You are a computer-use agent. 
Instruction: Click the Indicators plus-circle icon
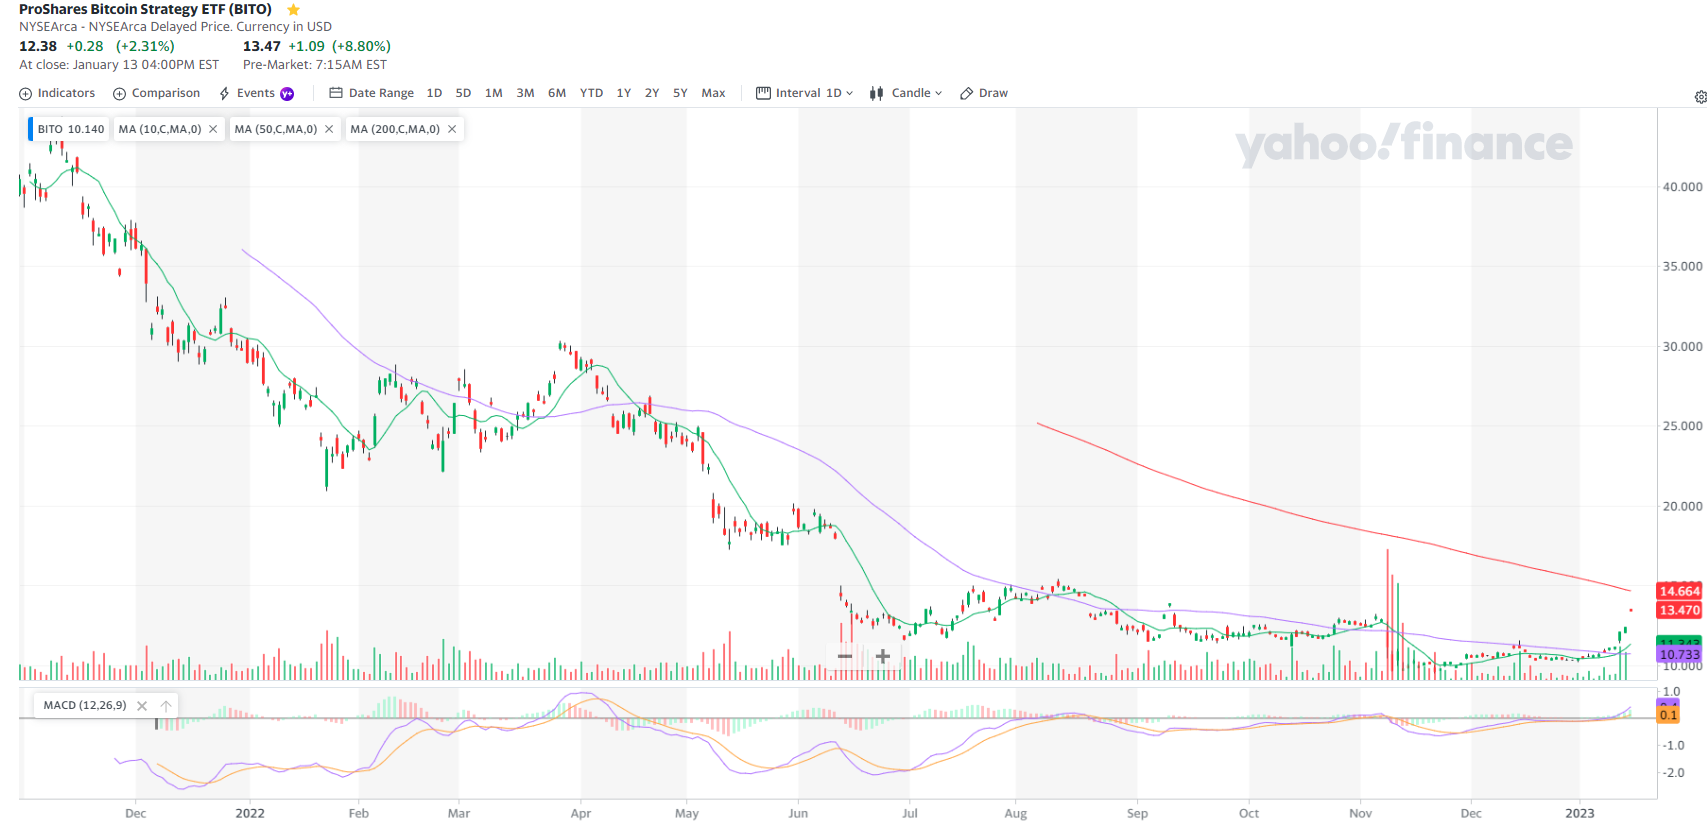coord(26,94)
